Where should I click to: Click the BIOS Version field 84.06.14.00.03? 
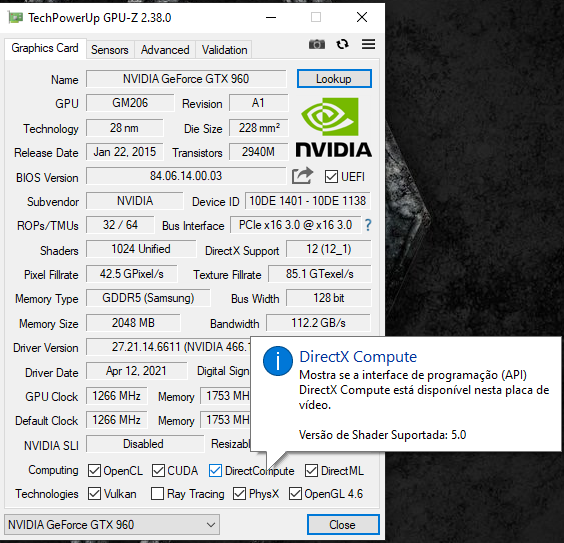pyautogui.click(x=186, y=176)
